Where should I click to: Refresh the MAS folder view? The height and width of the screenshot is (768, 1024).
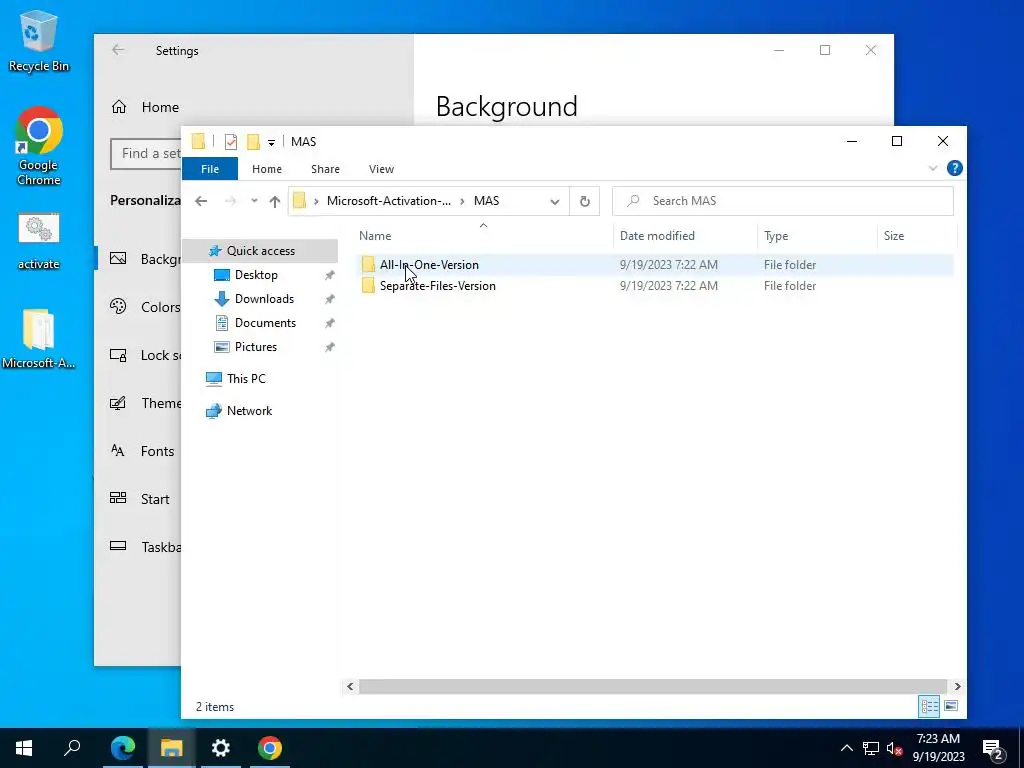584,201
